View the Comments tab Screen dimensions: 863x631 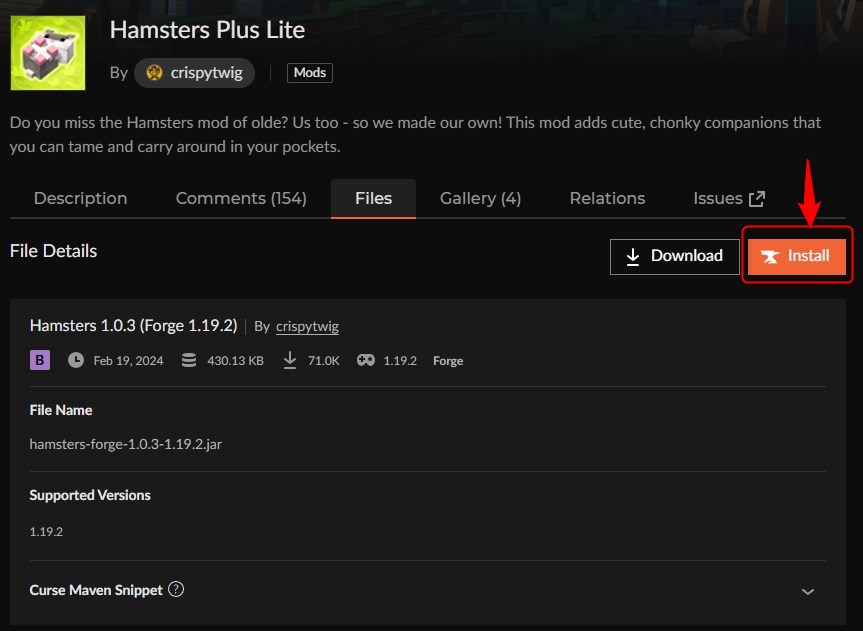(241, 198)
